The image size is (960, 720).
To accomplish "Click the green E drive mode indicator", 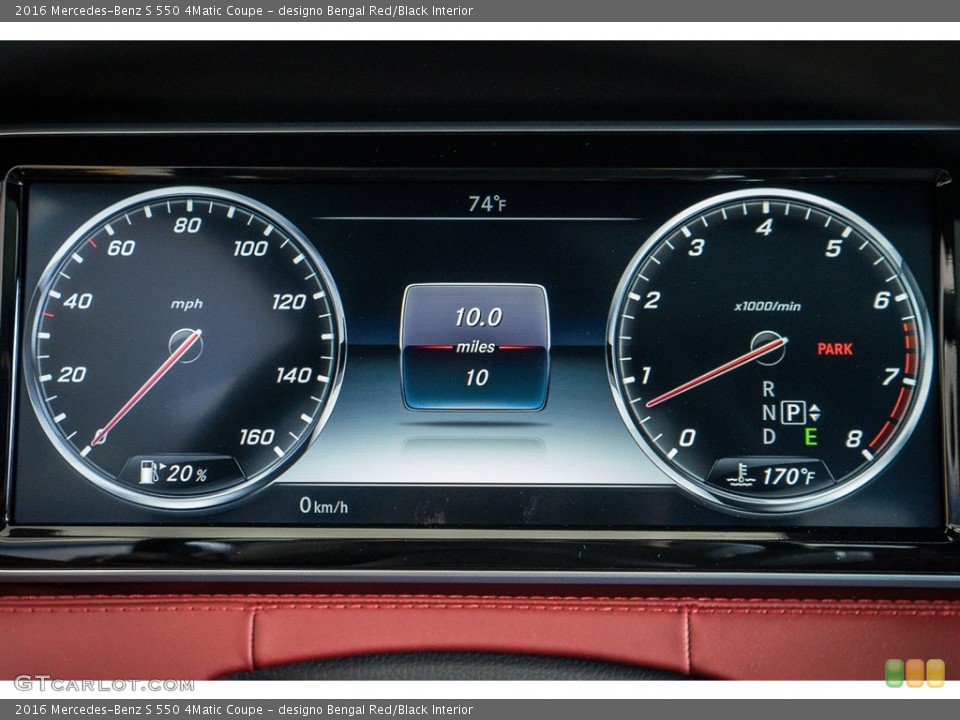I will tap(811, 437).
